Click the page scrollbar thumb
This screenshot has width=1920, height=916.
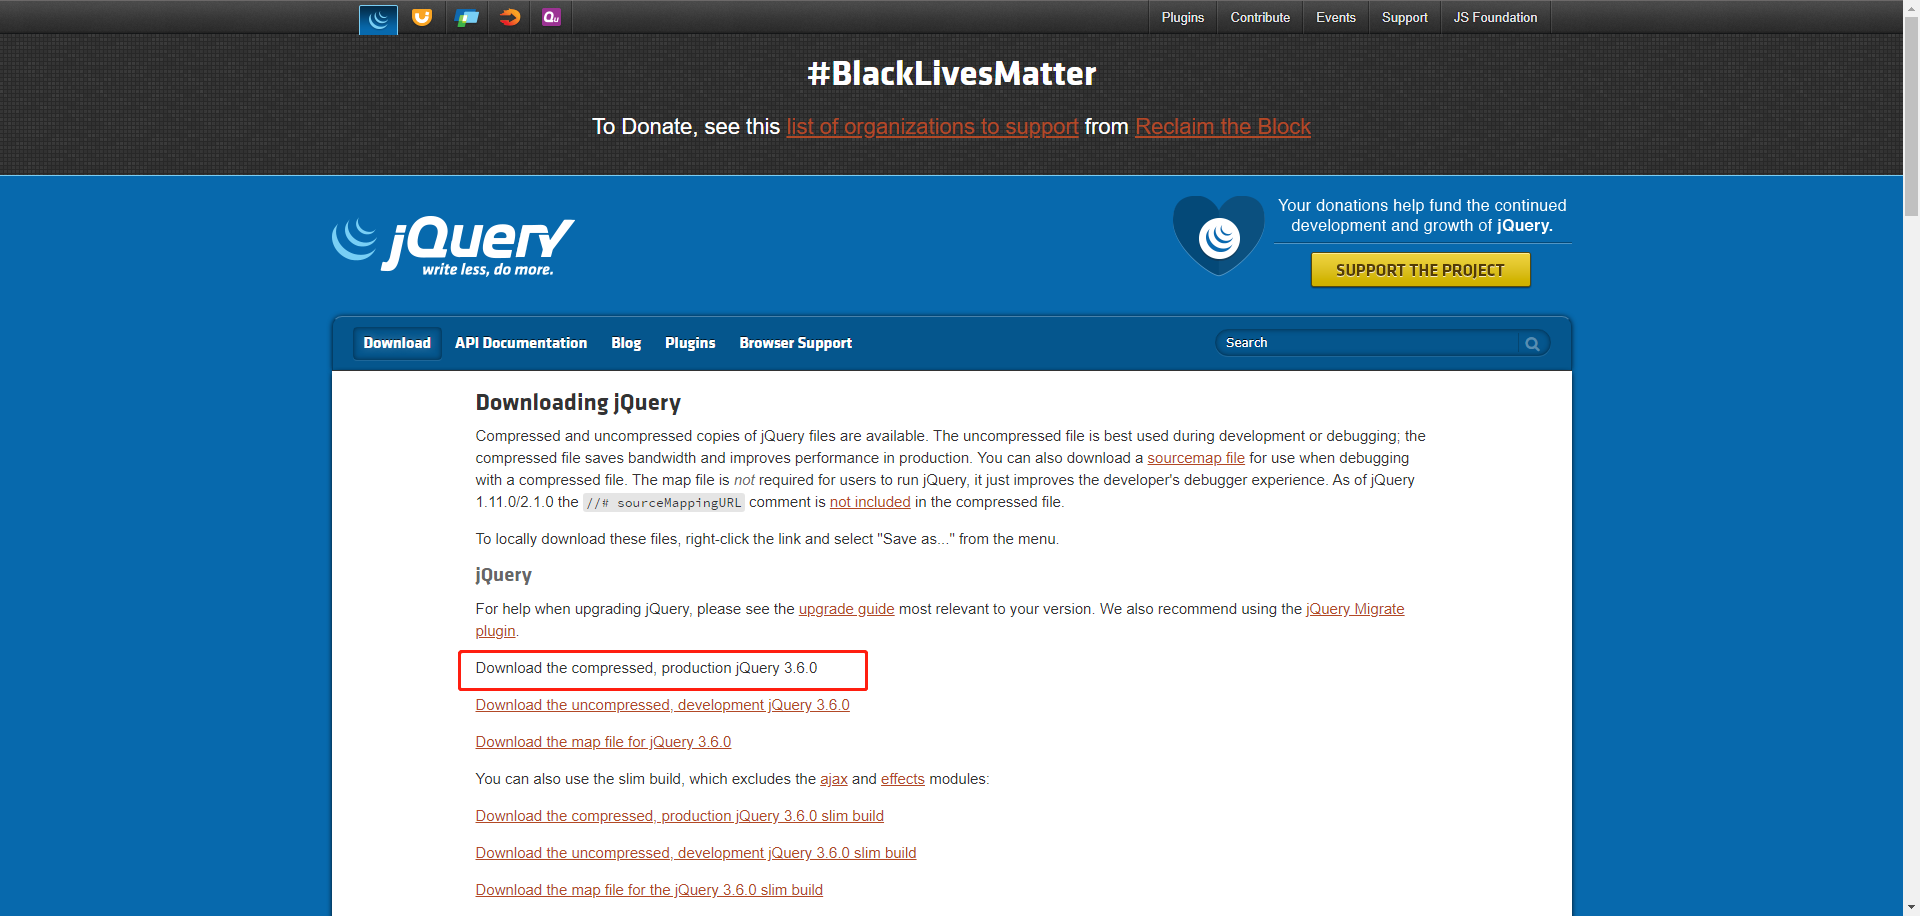(x=1911, y=115)
